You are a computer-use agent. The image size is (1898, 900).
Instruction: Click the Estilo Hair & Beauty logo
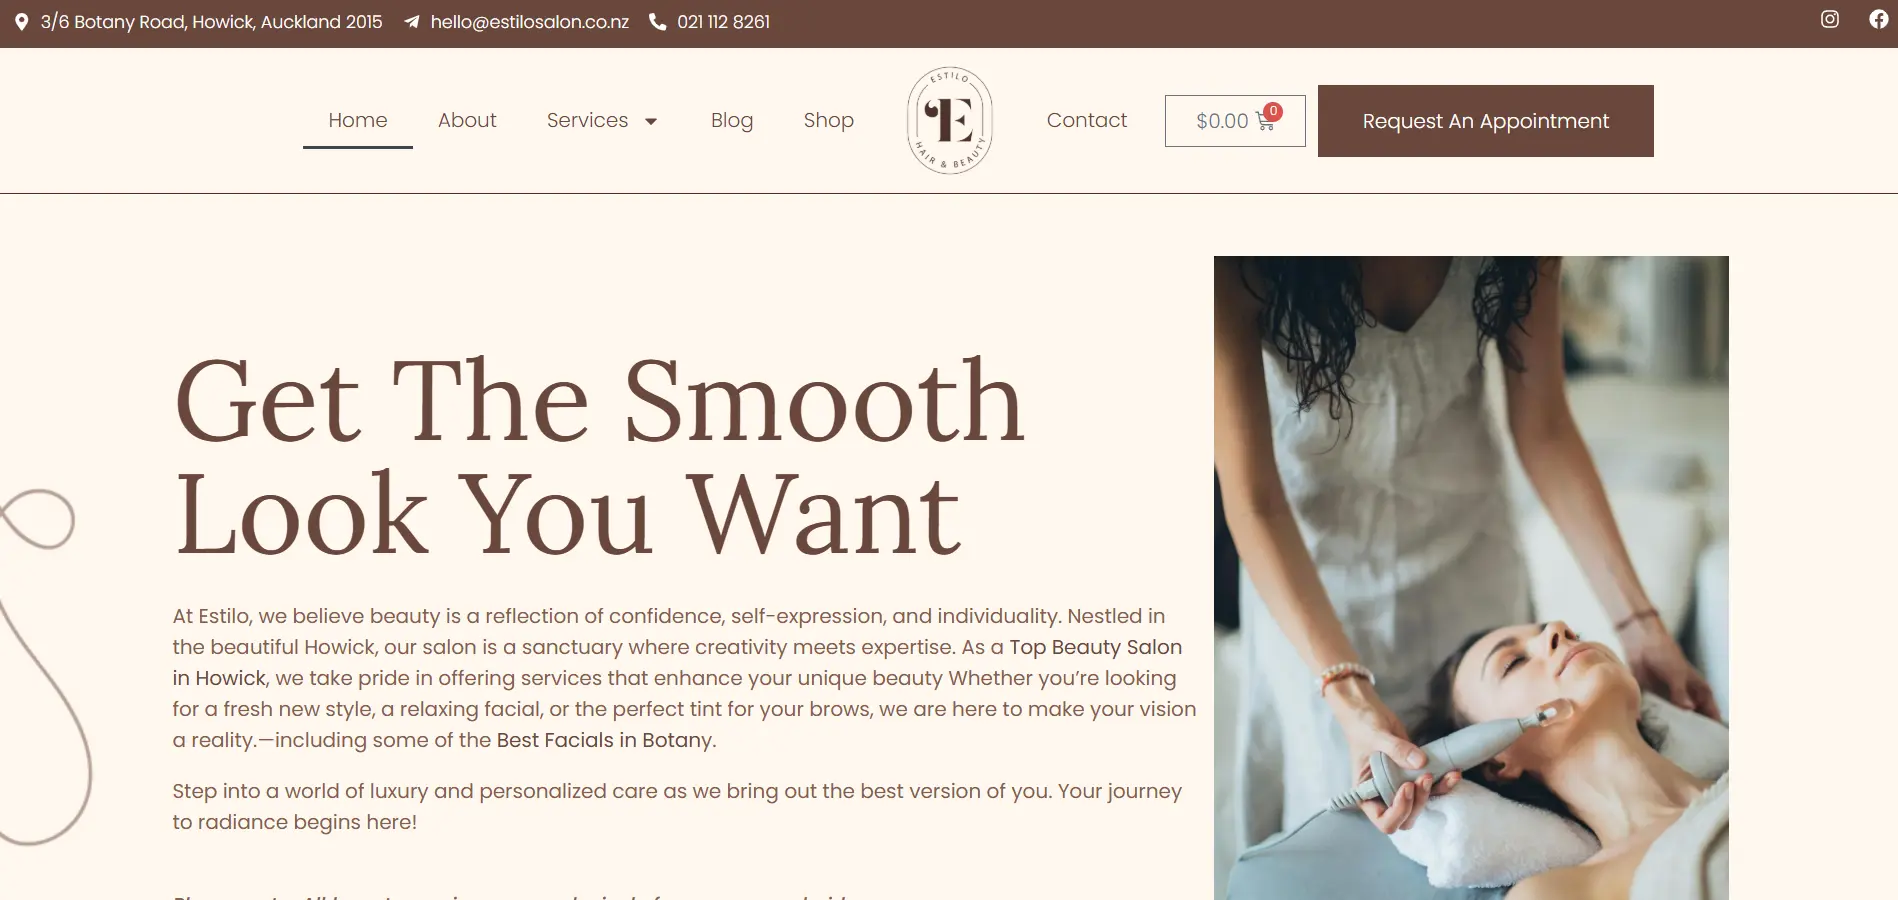coord(949,120)
